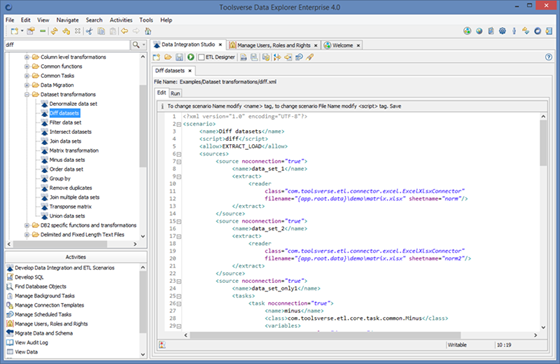560x364 pixels.
Task: Click the yellow arrow document icon in Studio toolbar
Action: click(x=288, y=57)
